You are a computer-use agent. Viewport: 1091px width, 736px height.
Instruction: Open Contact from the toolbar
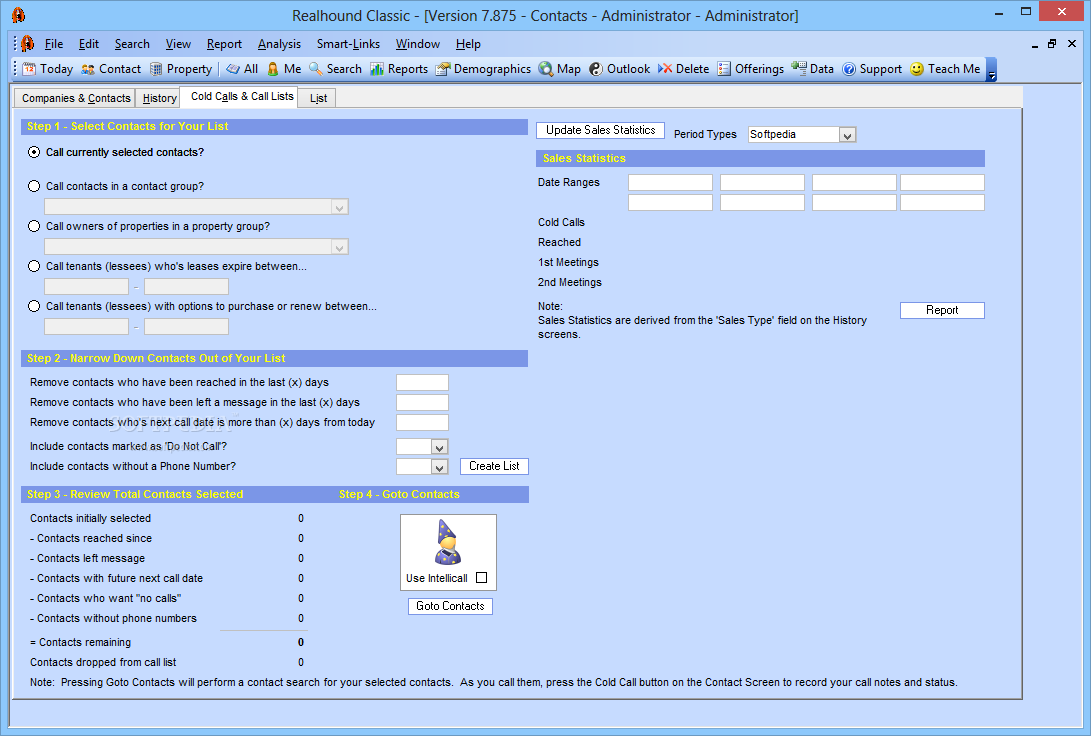pos(111,69)
